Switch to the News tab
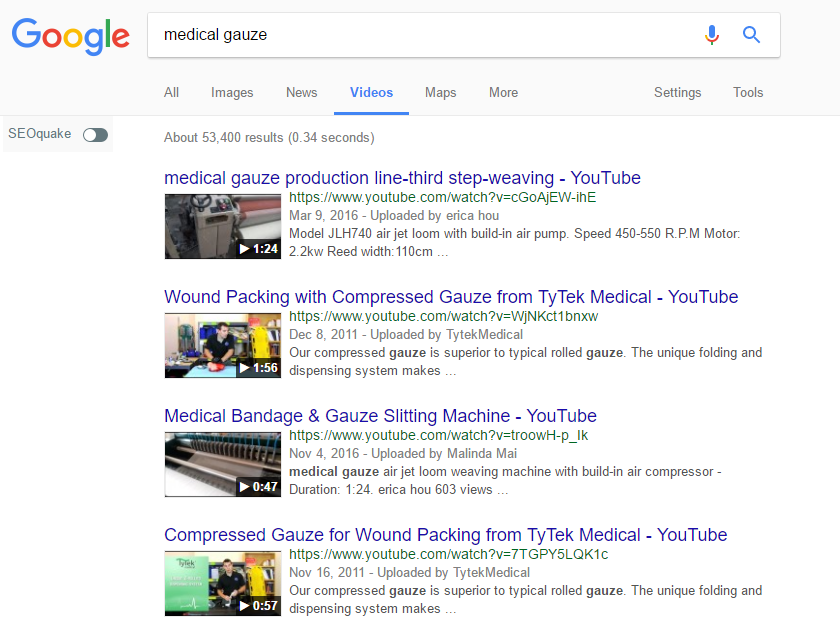 point(302,92)
